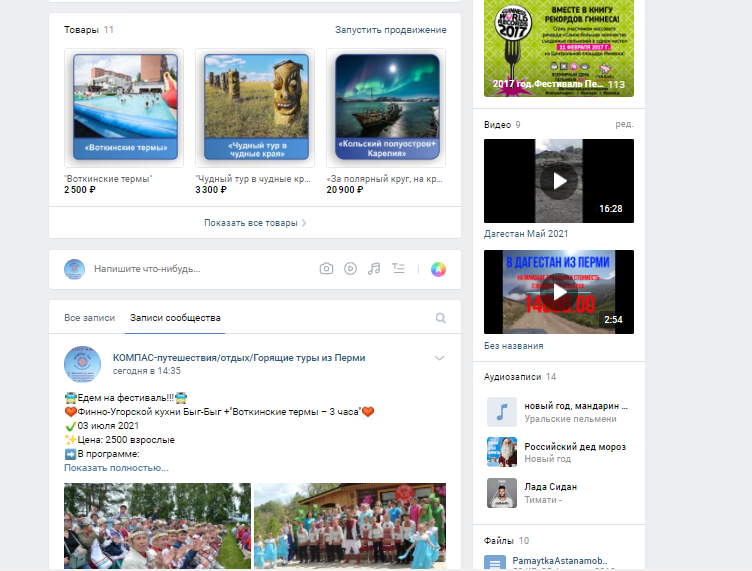Click the 20 900 ₽ product price

pos(345,190)
